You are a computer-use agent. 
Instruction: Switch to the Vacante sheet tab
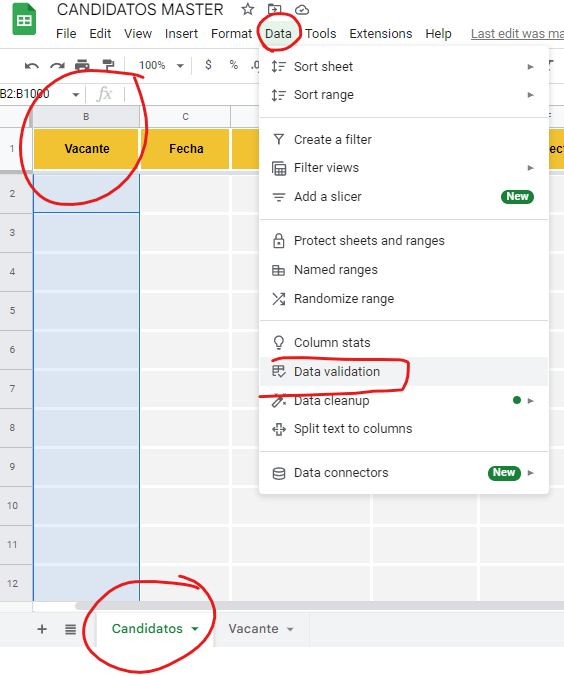click(x=253, y=629)
